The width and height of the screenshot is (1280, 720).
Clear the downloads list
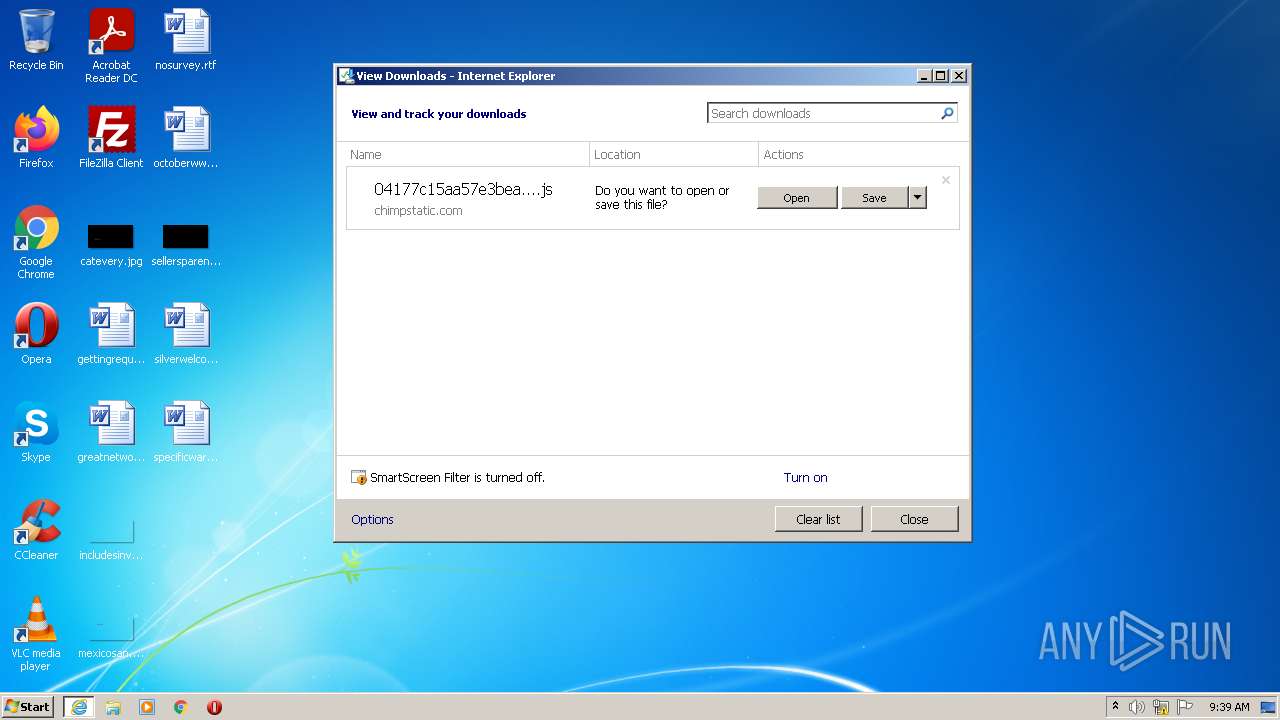tap(818, 519)
